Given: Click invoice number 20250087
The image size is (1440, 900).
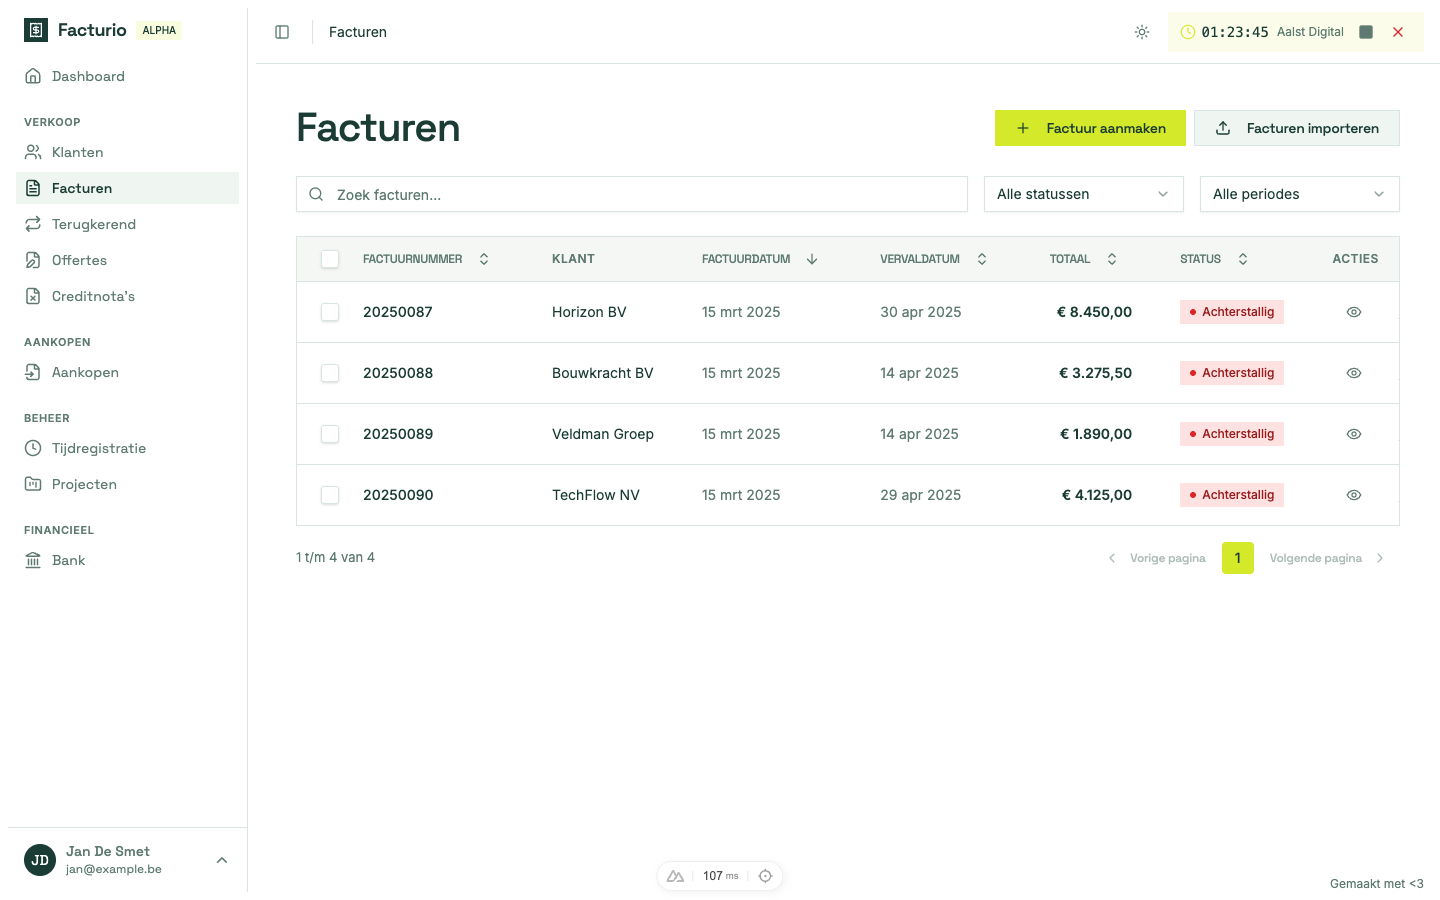Looking at the screenshot, I should click(x=398, y=312).
